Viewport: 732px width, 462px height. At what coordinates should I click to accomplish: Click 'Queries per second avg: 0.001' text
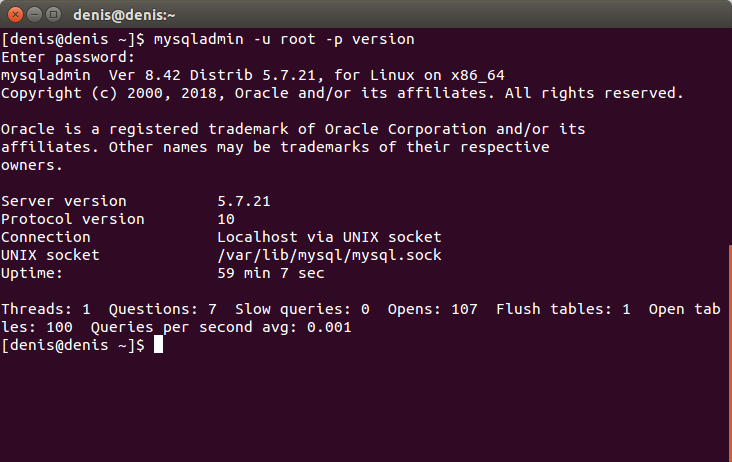[x=221, y=327]
